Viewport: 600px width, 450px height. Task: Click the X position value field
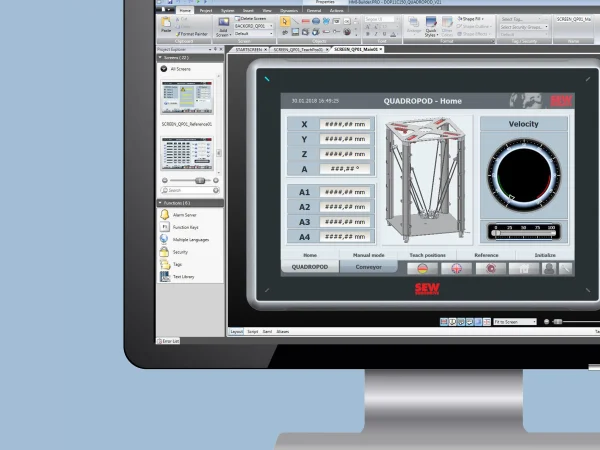[345, 124]
